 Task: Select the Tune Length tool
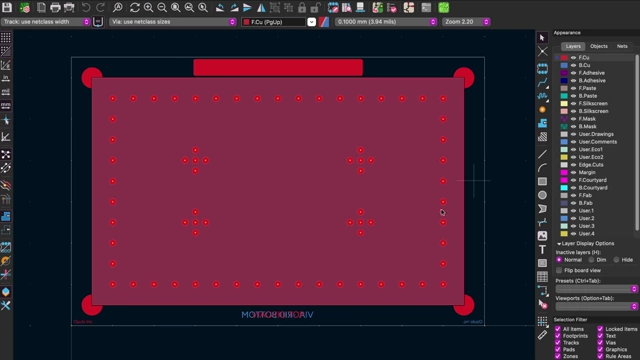pyautogui.click(x=542, y=96)
